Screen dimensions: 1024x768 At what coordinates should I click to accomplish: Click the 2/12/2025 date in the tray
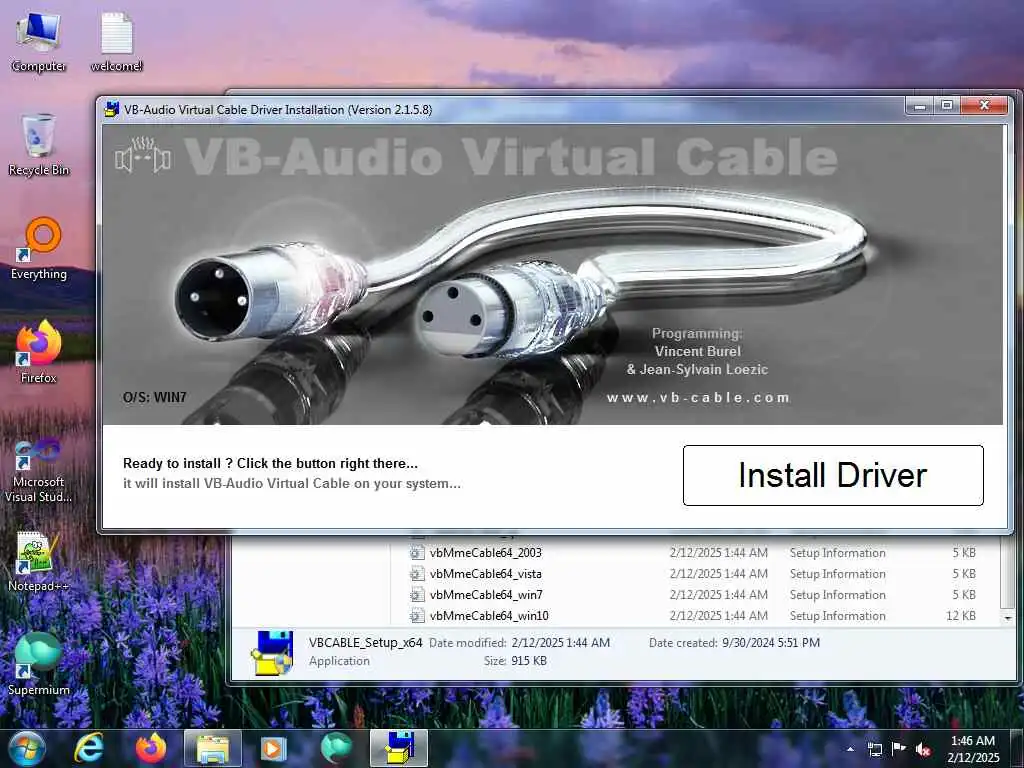(973, 758)
